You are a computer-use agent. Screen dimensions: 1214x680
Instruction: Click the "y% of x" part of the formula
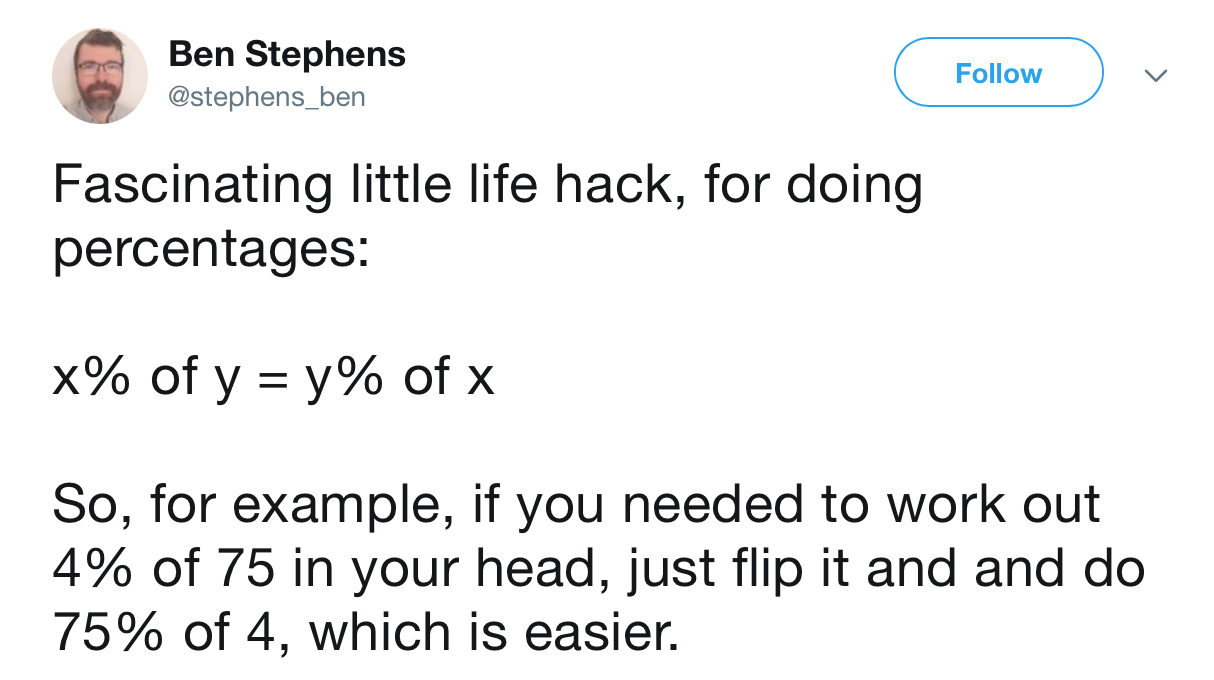395,380
